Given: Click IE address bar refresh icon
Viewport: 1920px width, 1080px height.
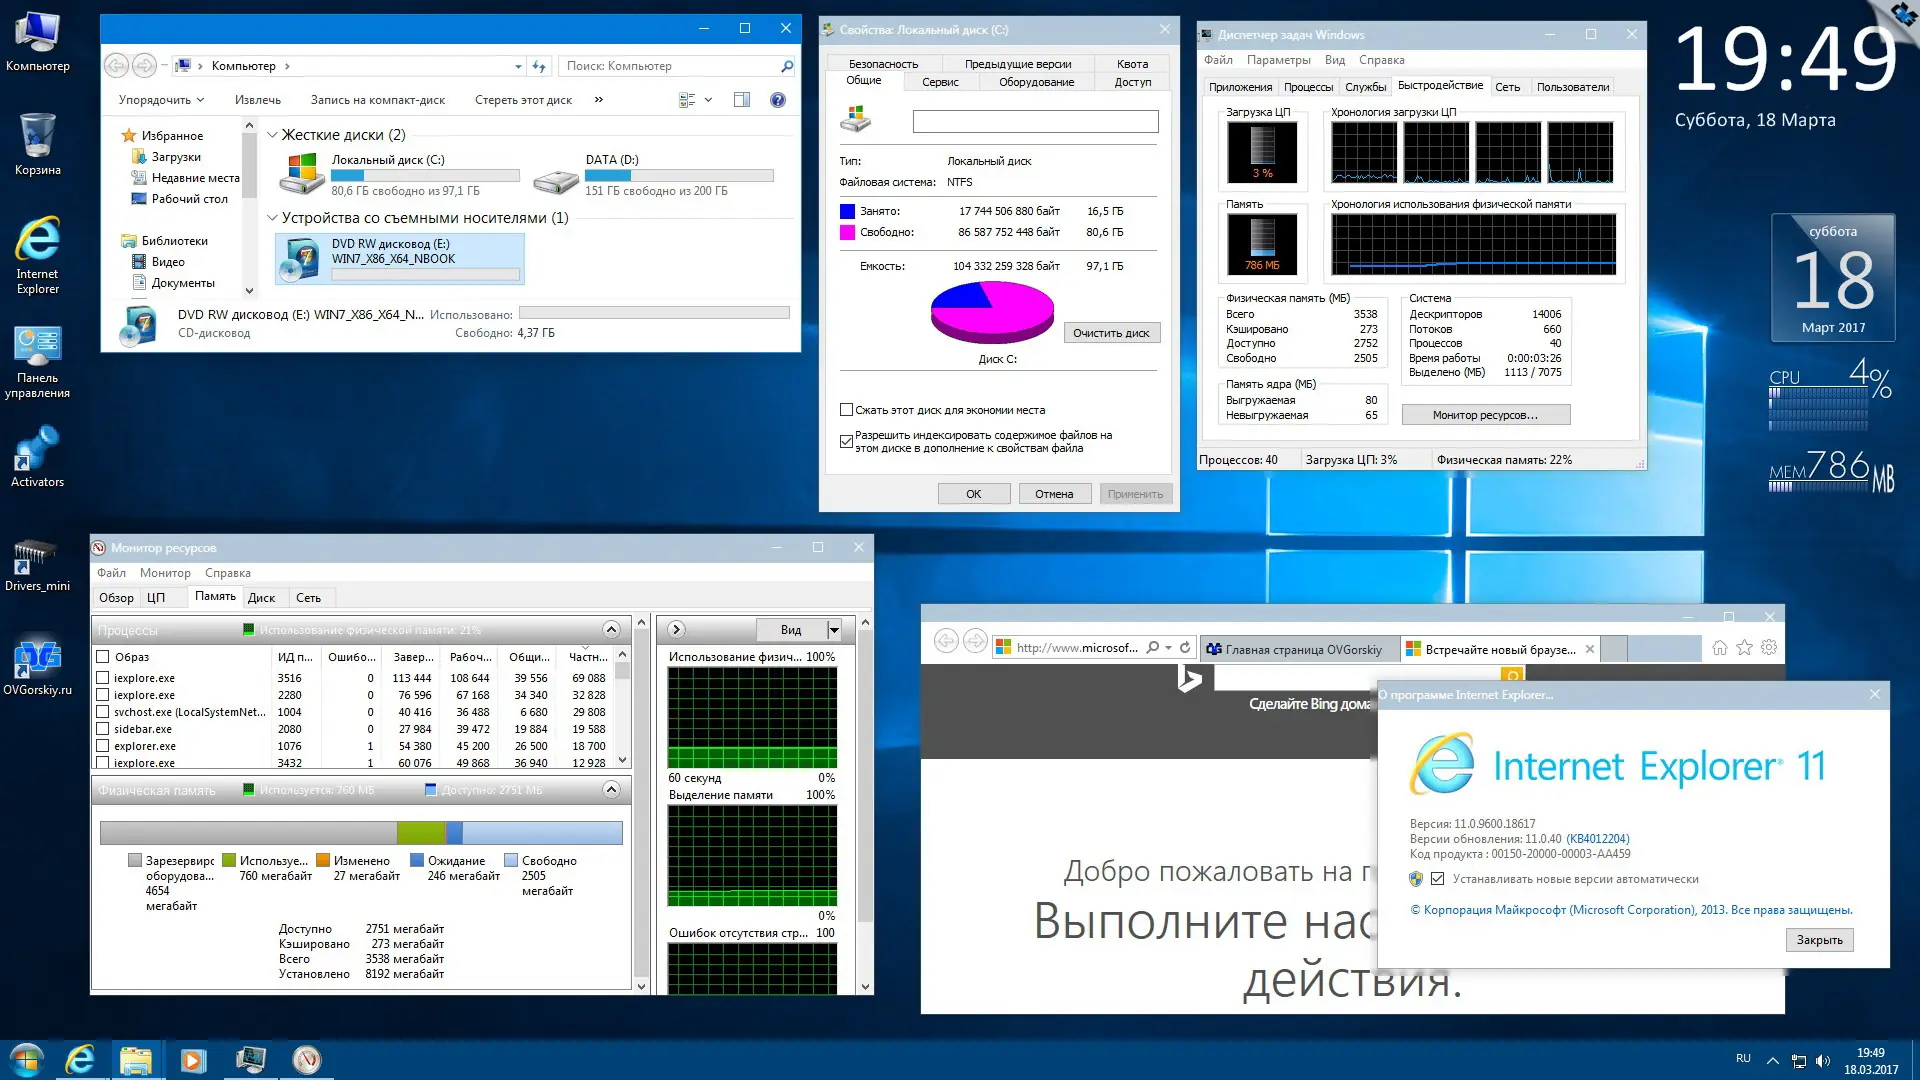Looking at the screenshot, I should pos(1185,648).
